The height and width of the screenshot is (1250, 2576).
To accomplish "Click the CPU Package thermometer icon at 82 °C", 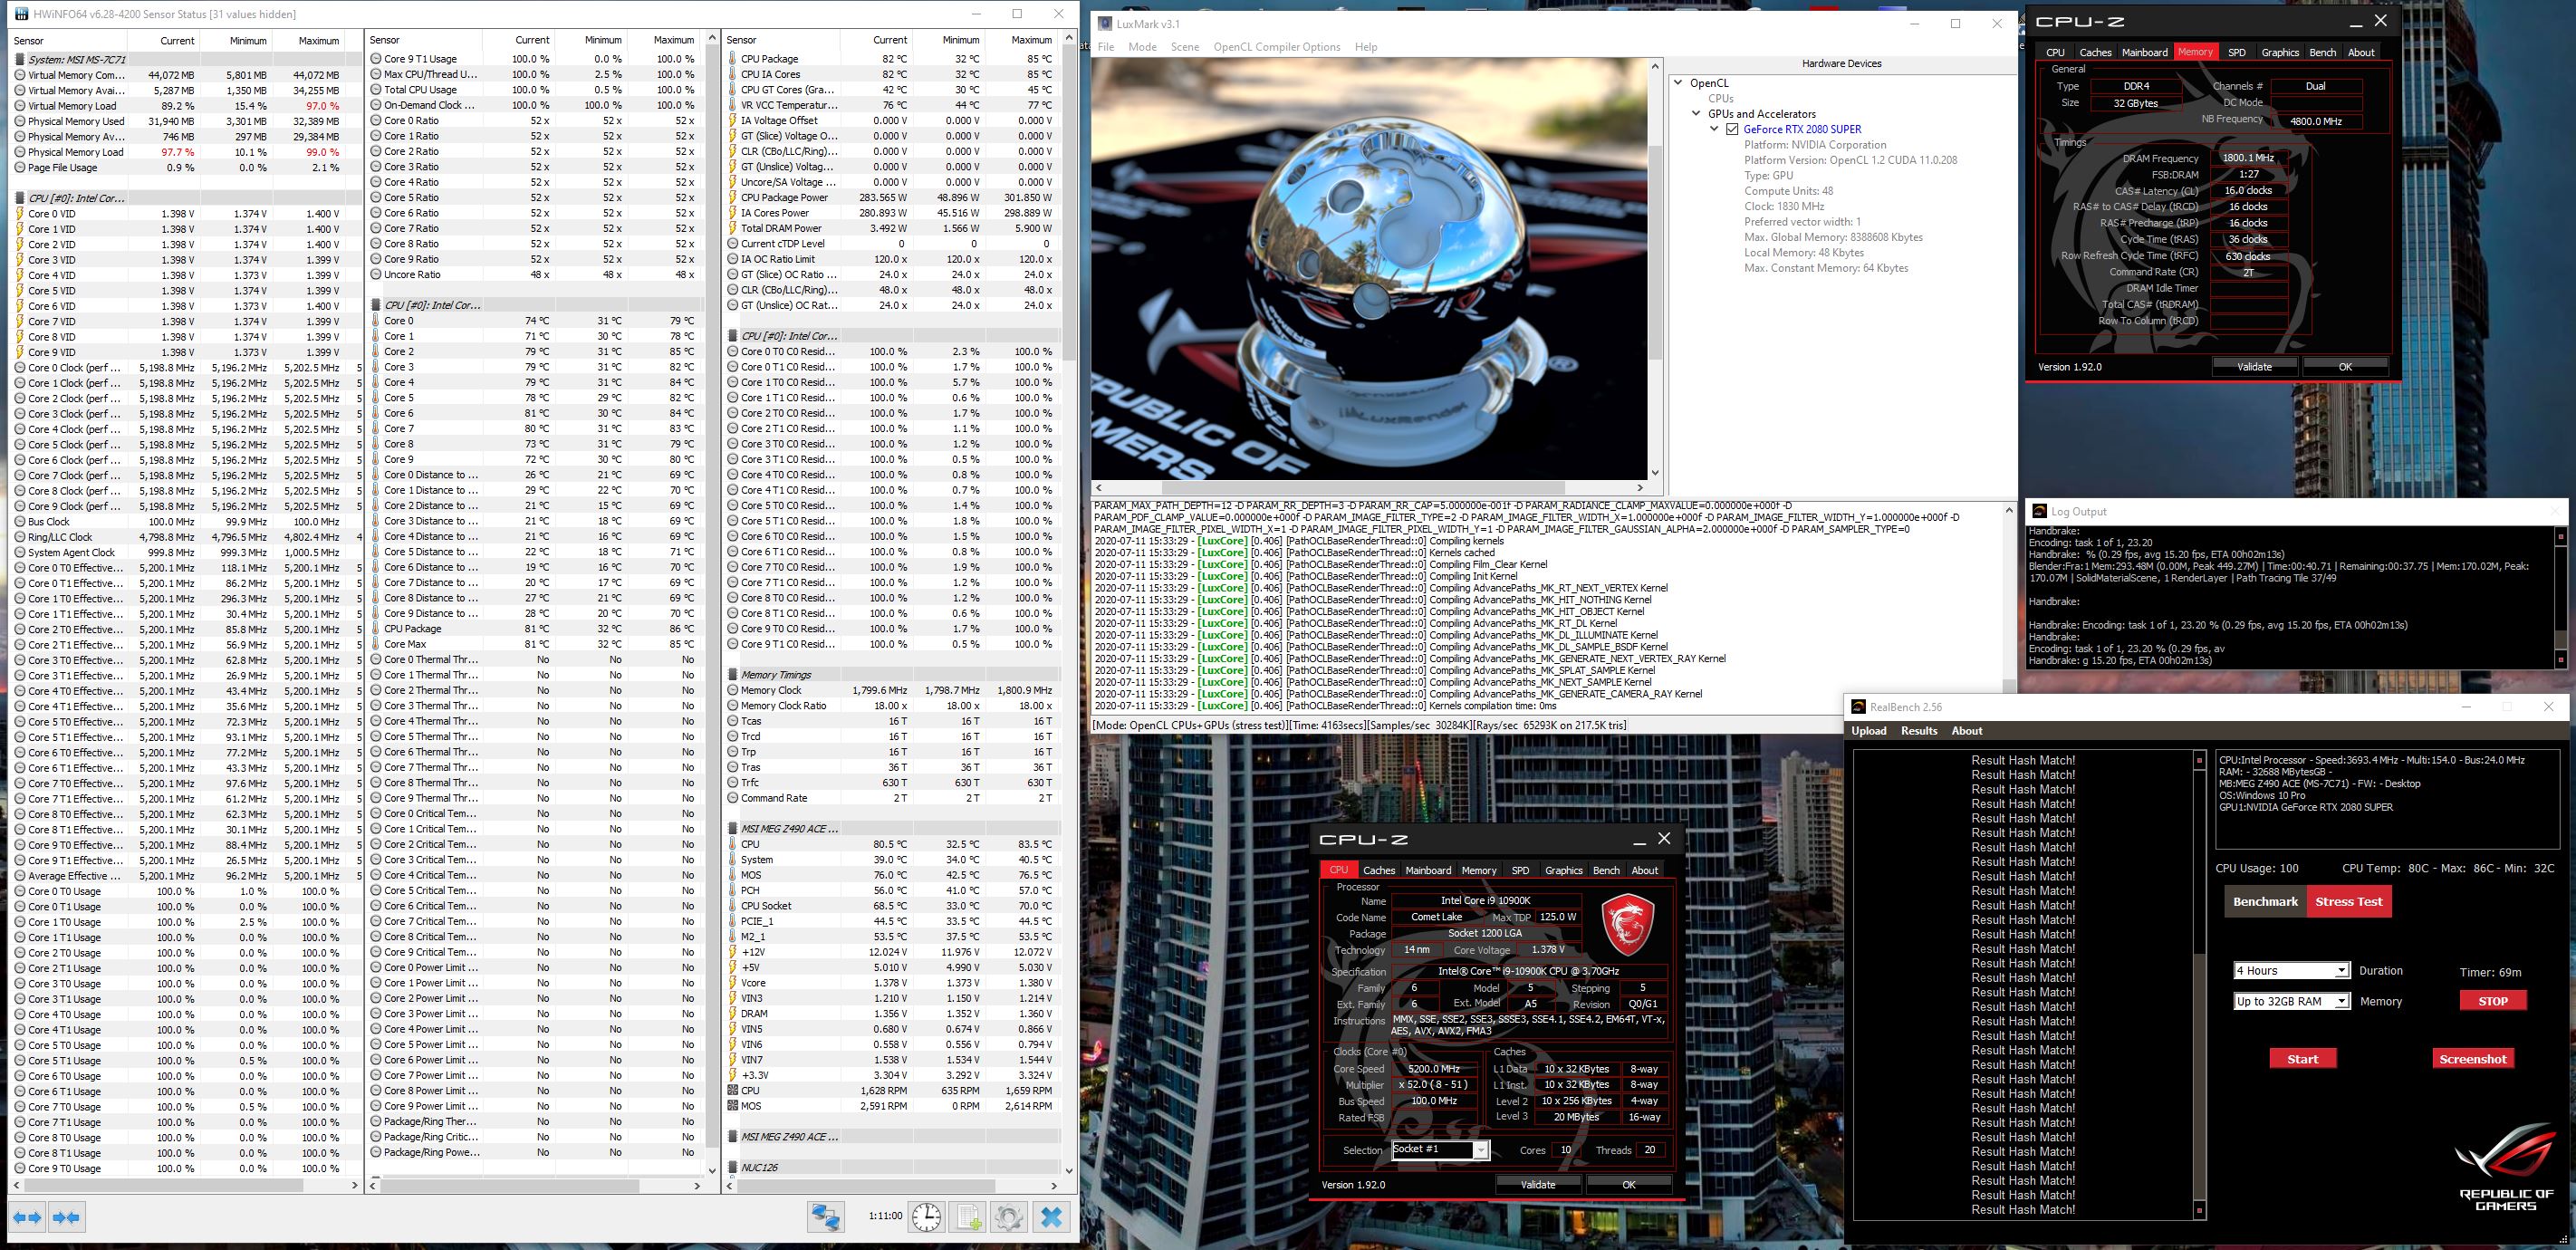I will (x=733, y=59).
